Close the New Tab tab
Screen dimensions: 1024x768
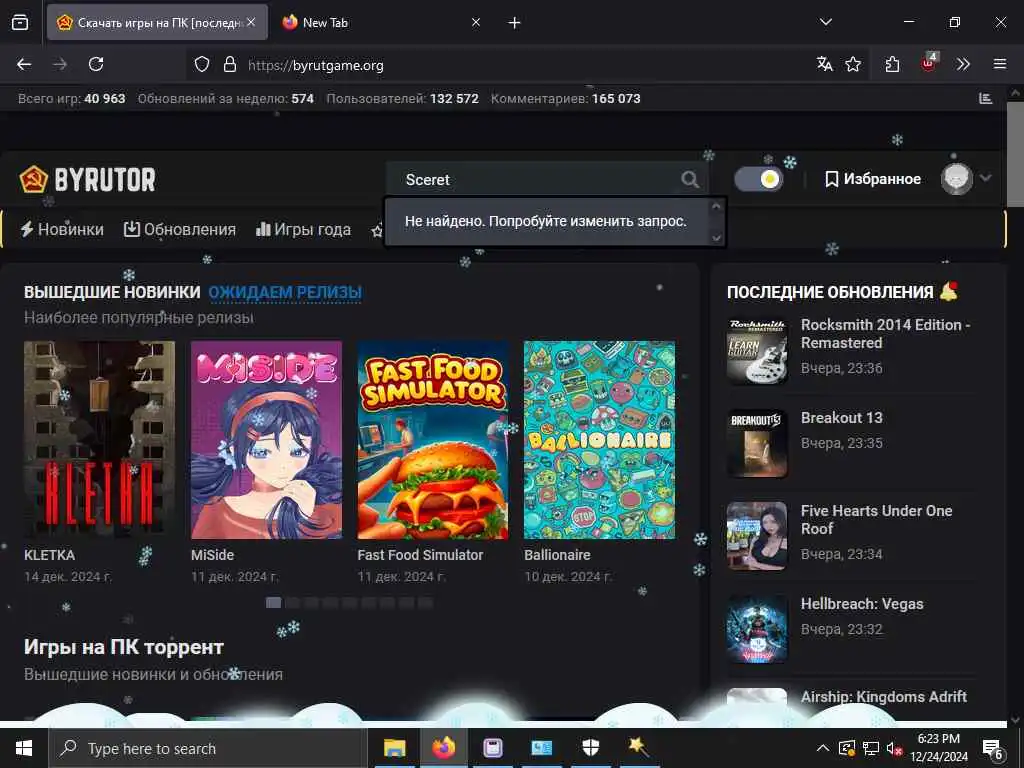pos(476,23)
